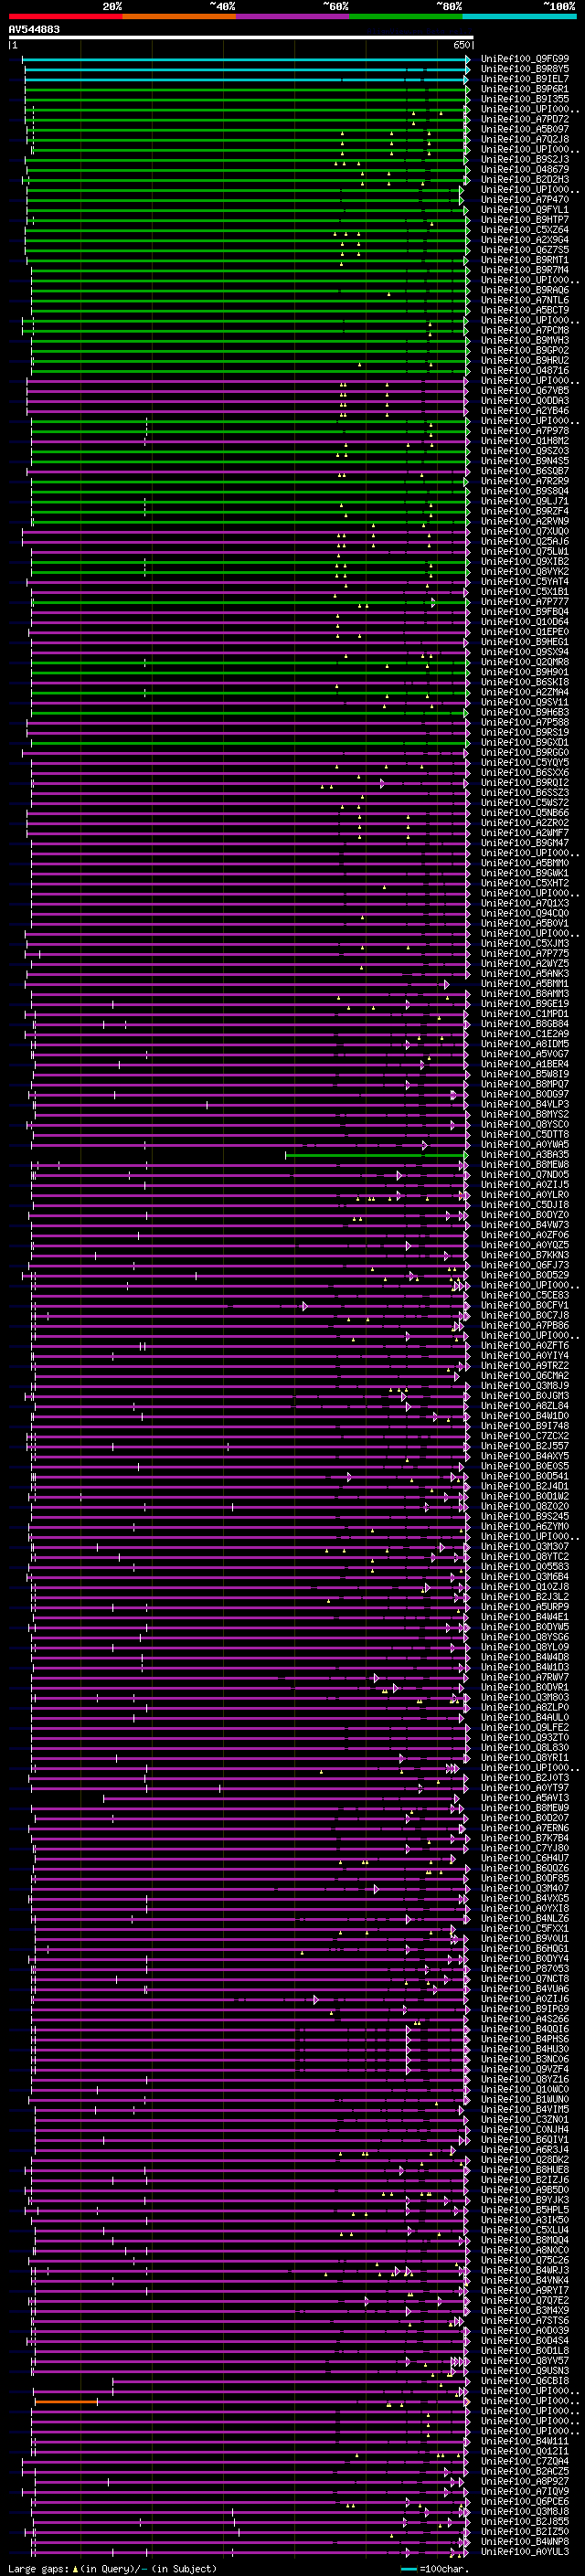Select UniRef100_B7KKN3 label

click(x=525, y=1255)
